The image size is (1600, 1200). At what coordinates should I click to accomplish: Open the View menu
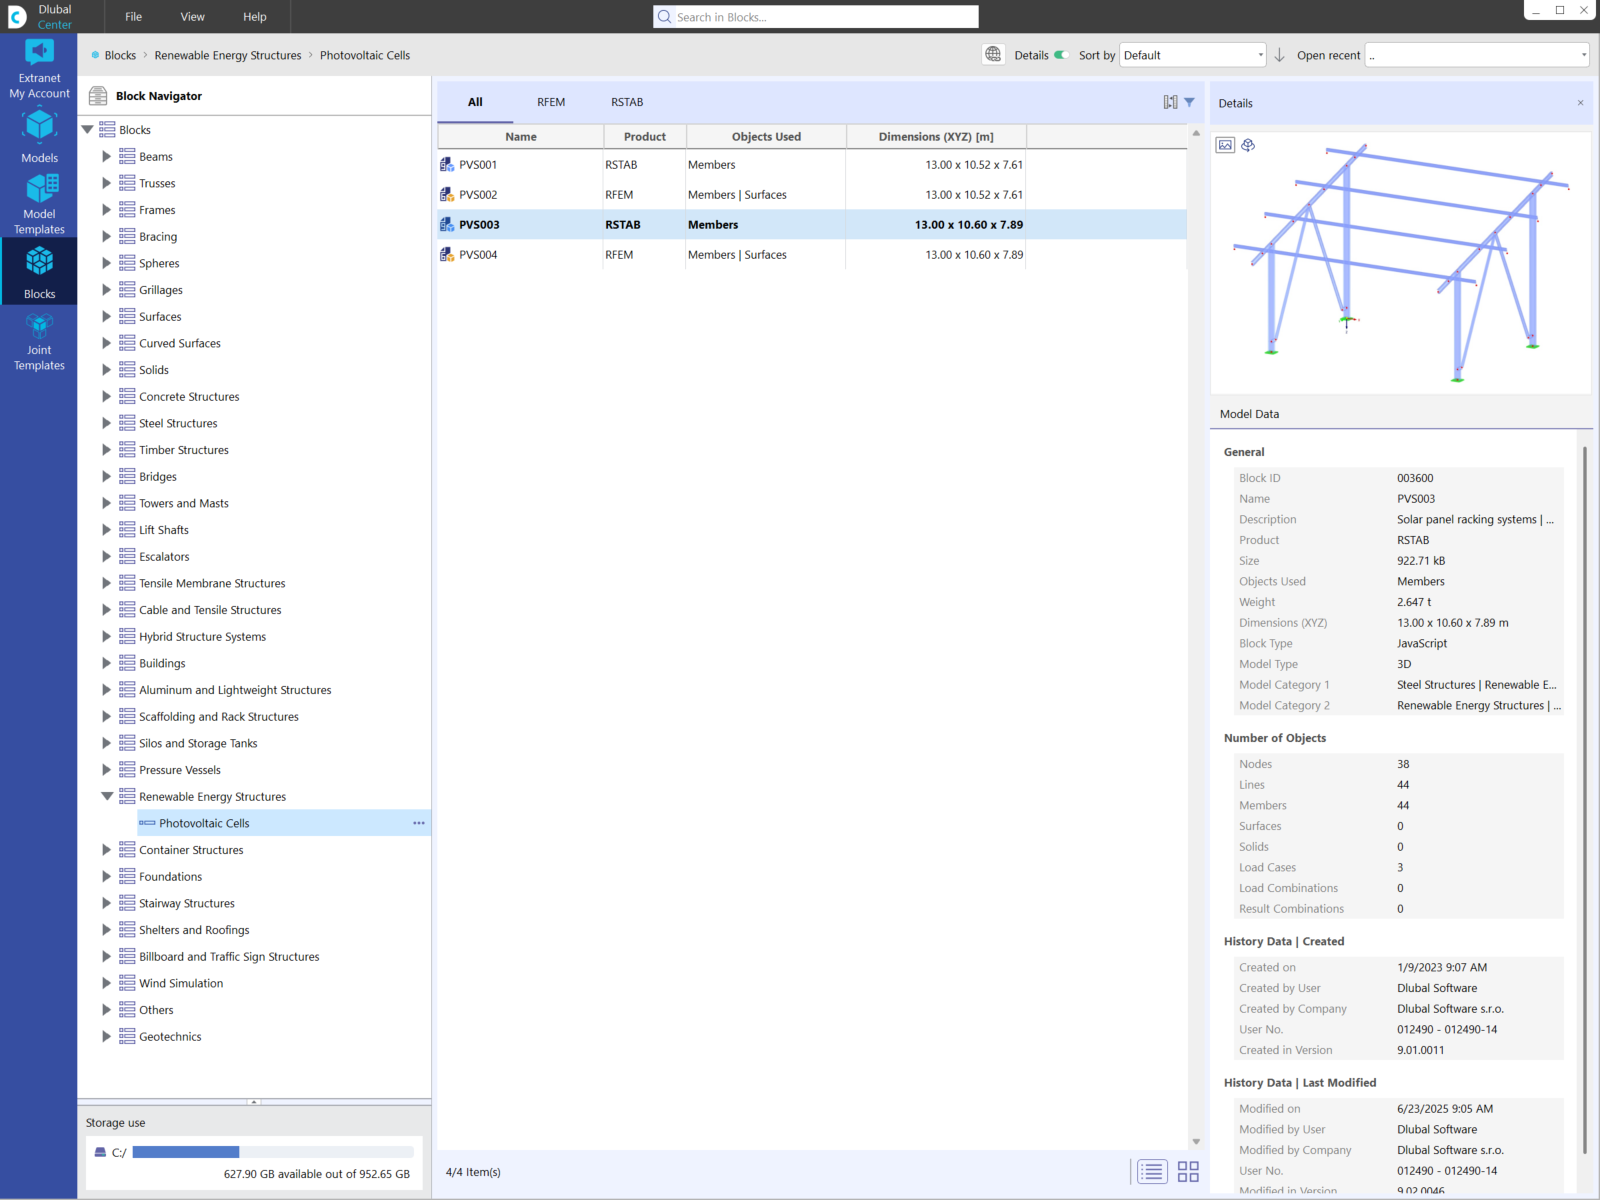point(192,16)
